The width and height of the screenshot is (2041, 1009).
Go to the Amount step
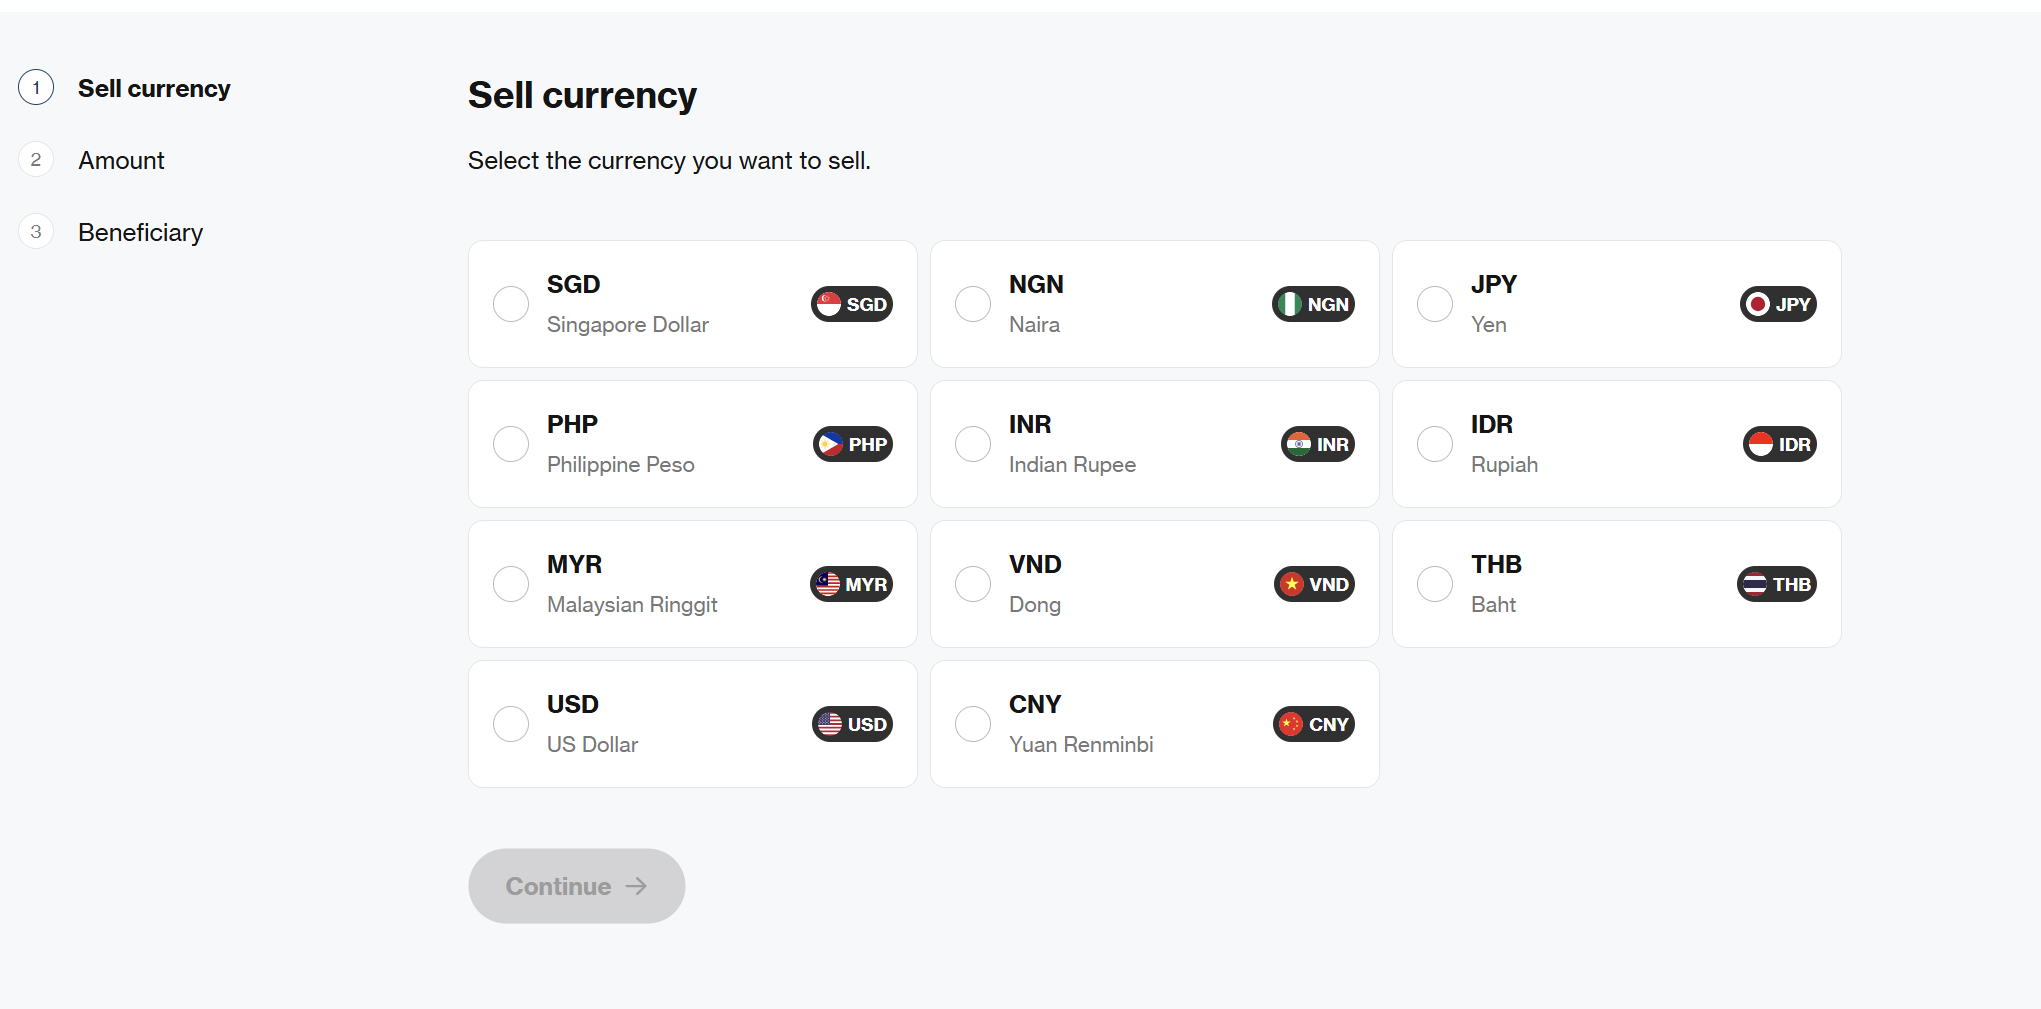(x=121, y=160)
